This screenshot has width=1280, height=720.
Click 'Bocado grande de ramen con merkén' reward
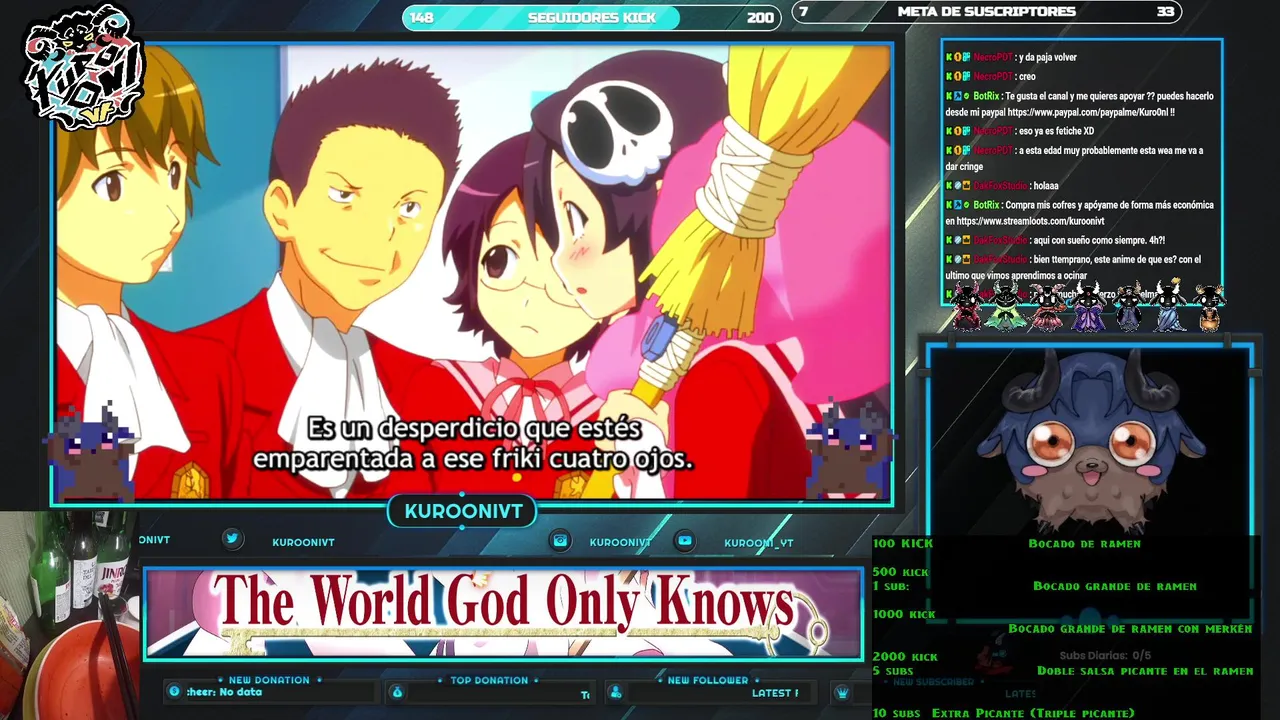(x=1130, y=628)
